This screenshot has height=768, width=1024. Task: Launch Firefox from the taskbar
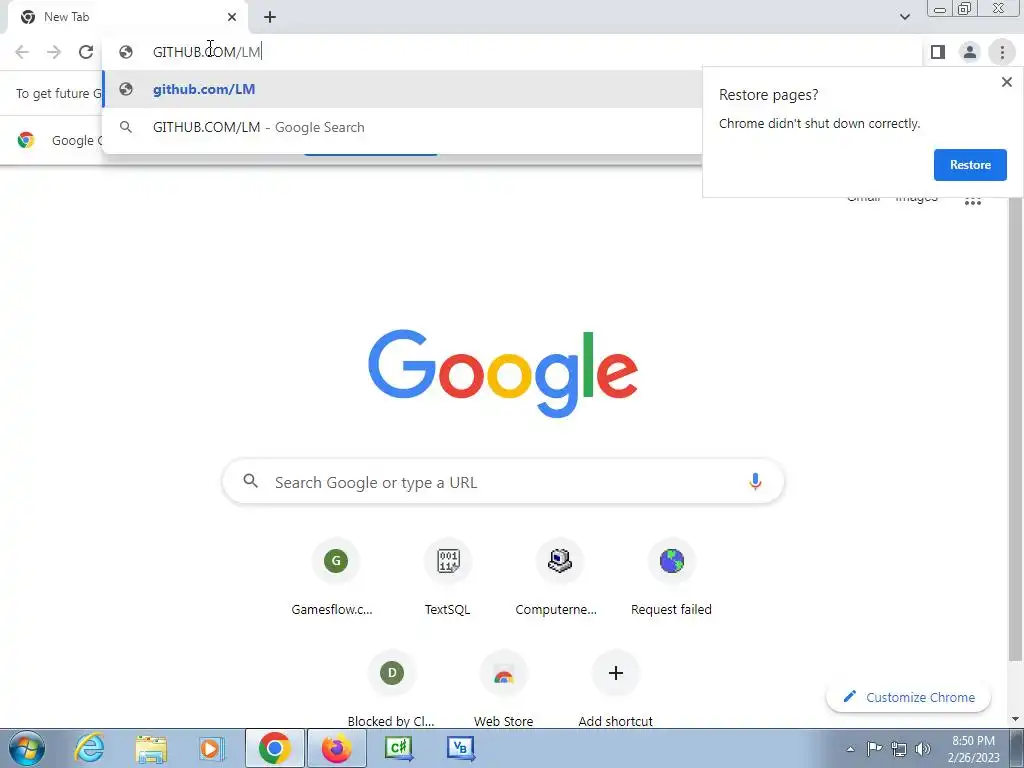pos(336,748)
